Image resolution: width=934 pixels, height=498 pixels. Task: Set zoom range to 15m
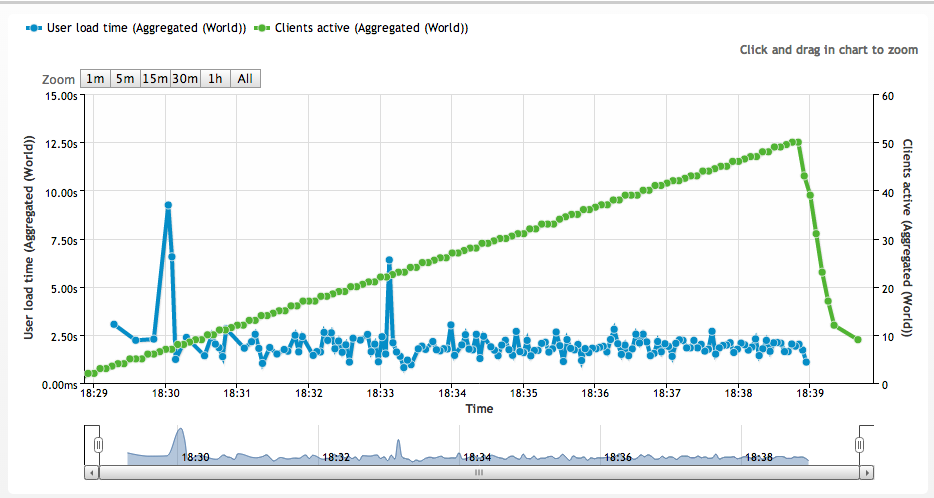(x=155, y=79)
